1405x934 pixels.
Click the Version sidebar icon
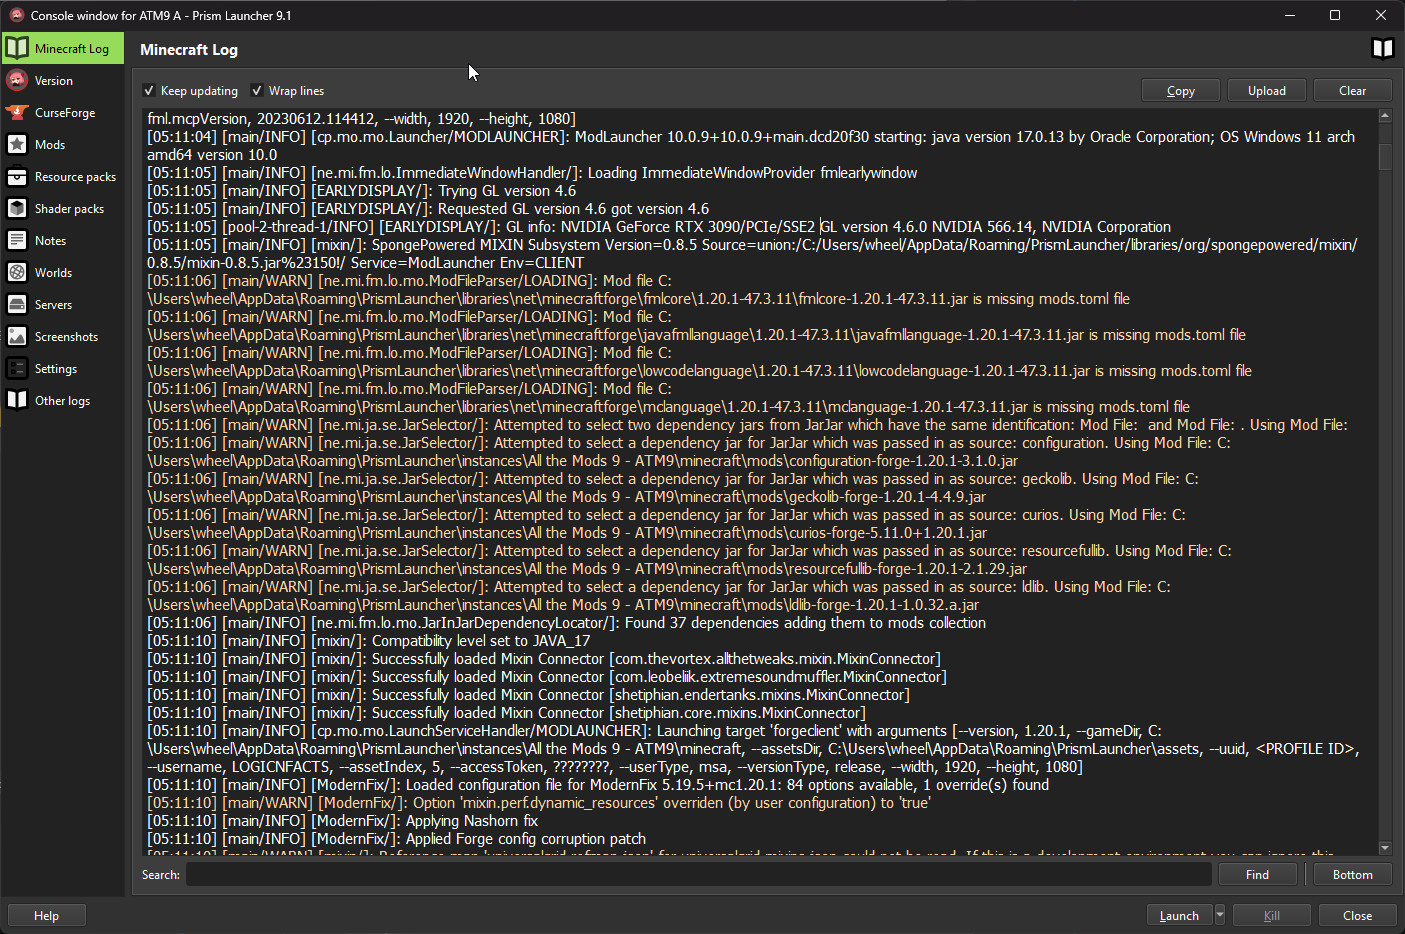17,80
